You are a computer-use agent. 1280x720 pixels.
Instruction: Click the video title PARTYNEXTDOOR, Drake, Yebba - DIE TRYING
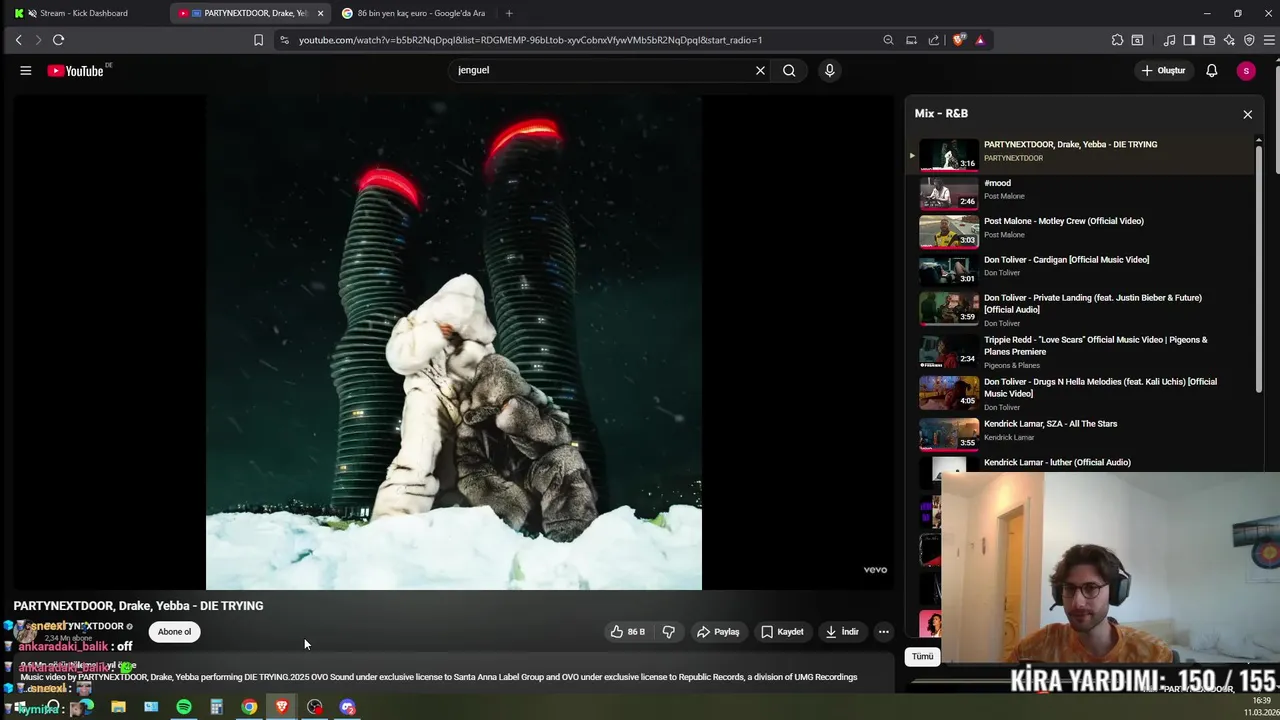[x=138, y=606]
